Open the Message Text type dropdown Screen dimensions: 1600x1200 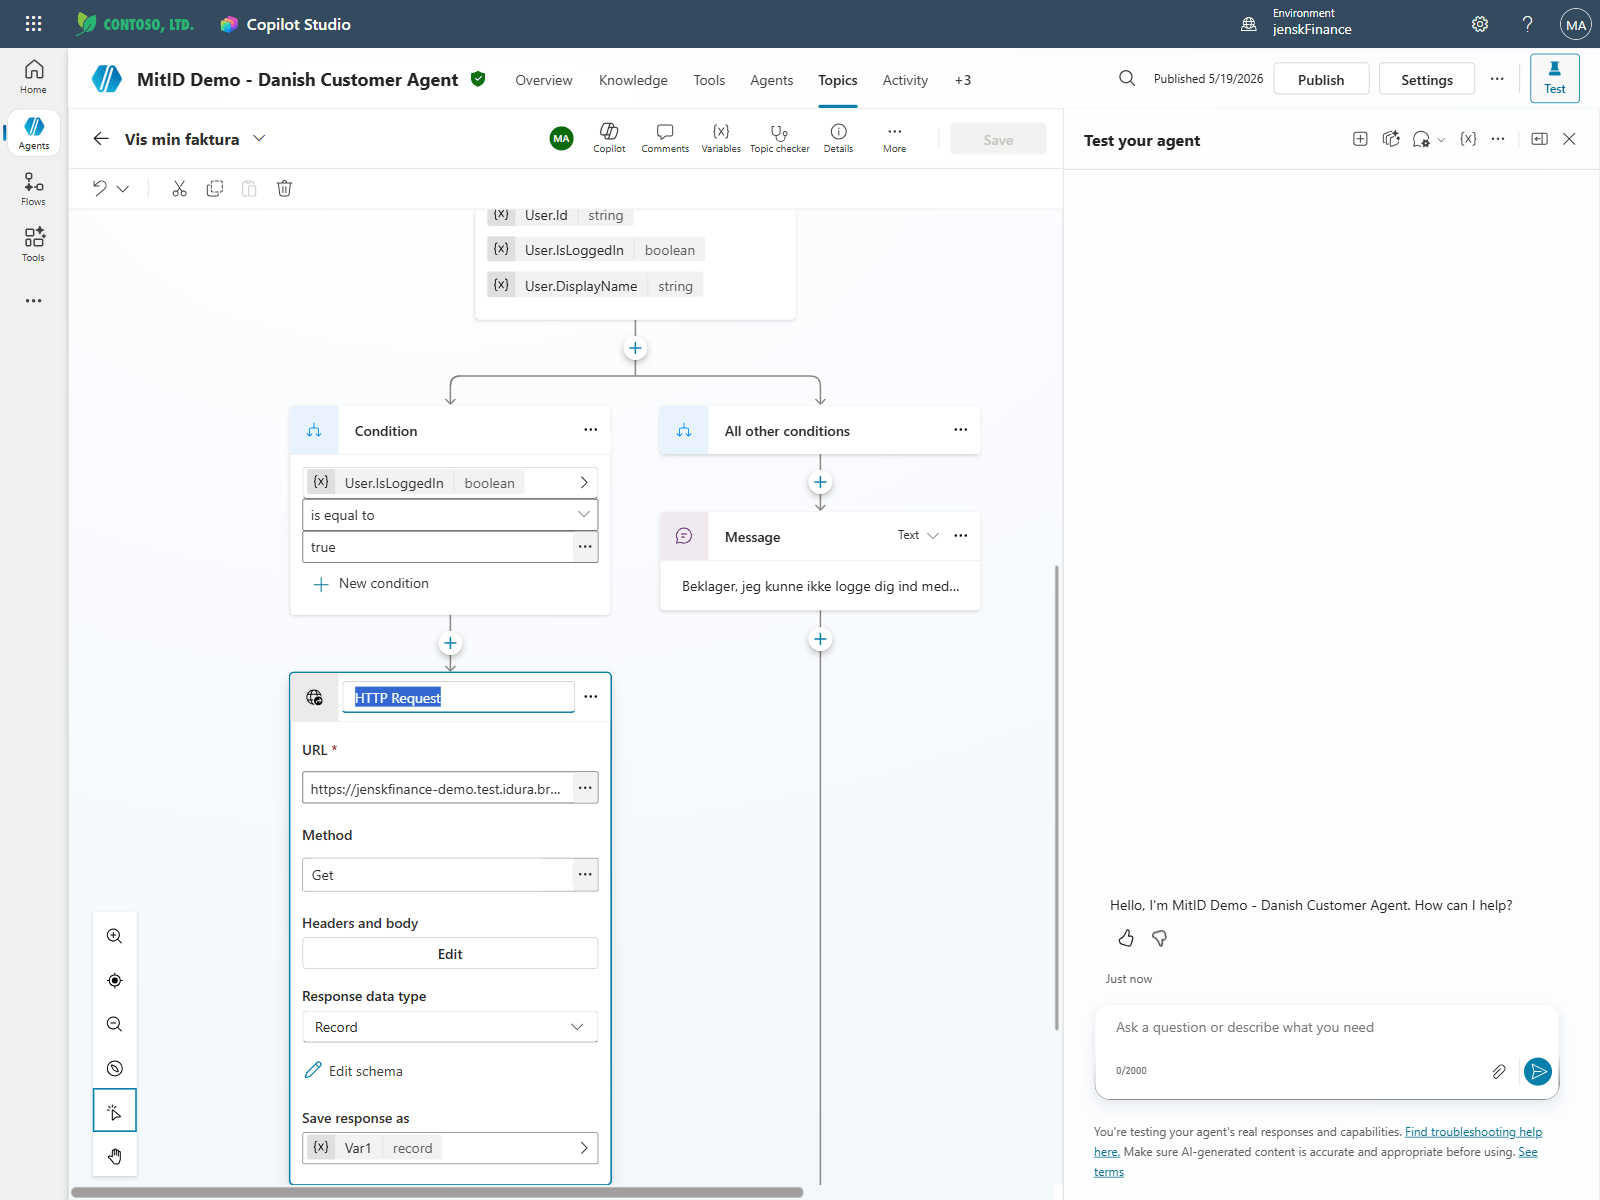pos(918,535)
